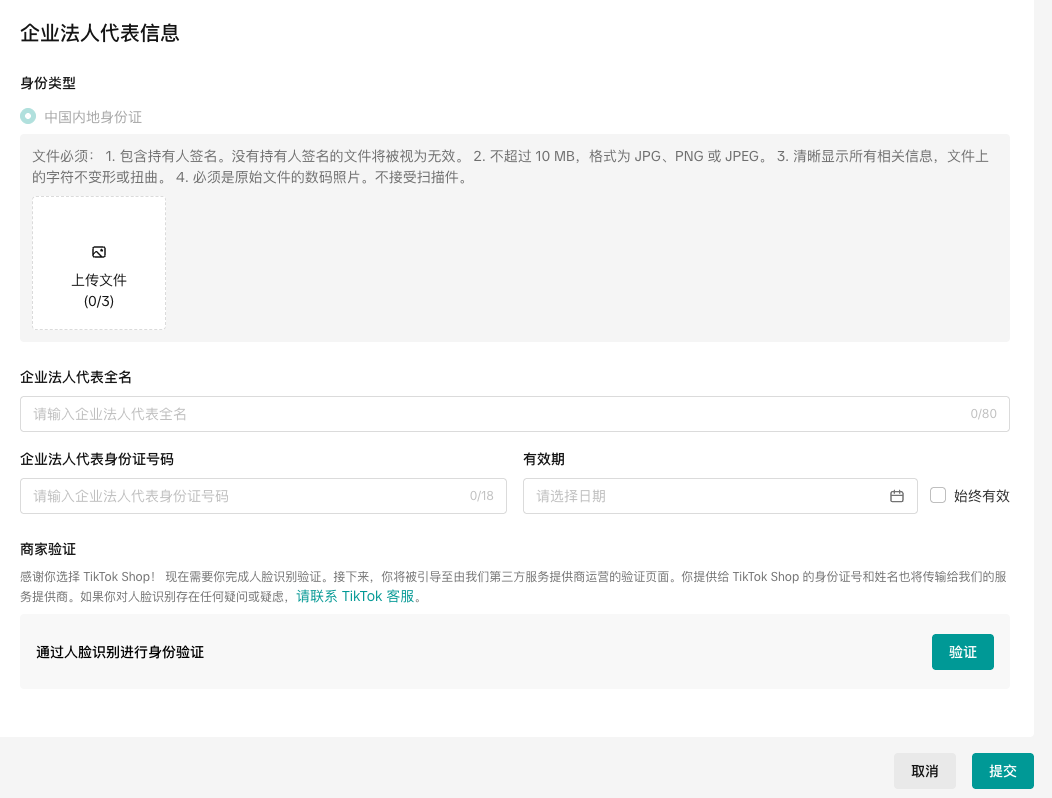Click the 取消 button
The width and height of the screenshot is (1052, 798).
925,771
